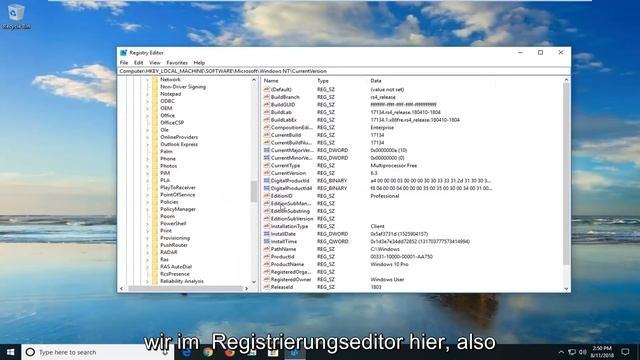640x360 pixels.
Task: Click the volume icon in system tray
Action: [x=583, y=352]
